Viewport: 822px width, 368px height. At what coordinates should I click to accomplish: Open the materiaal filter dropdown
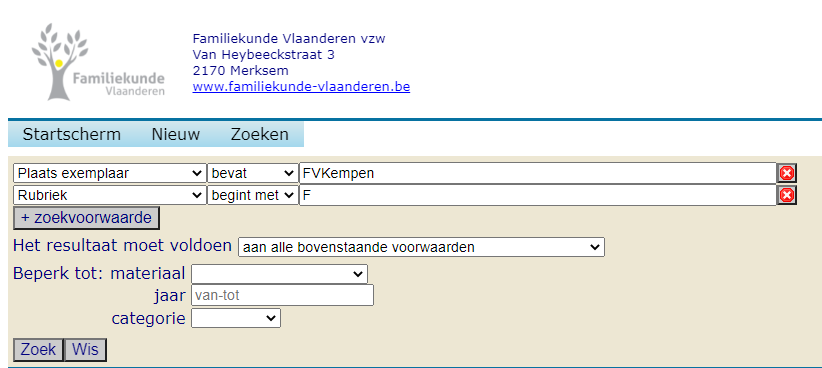click(x=279, y=274)
